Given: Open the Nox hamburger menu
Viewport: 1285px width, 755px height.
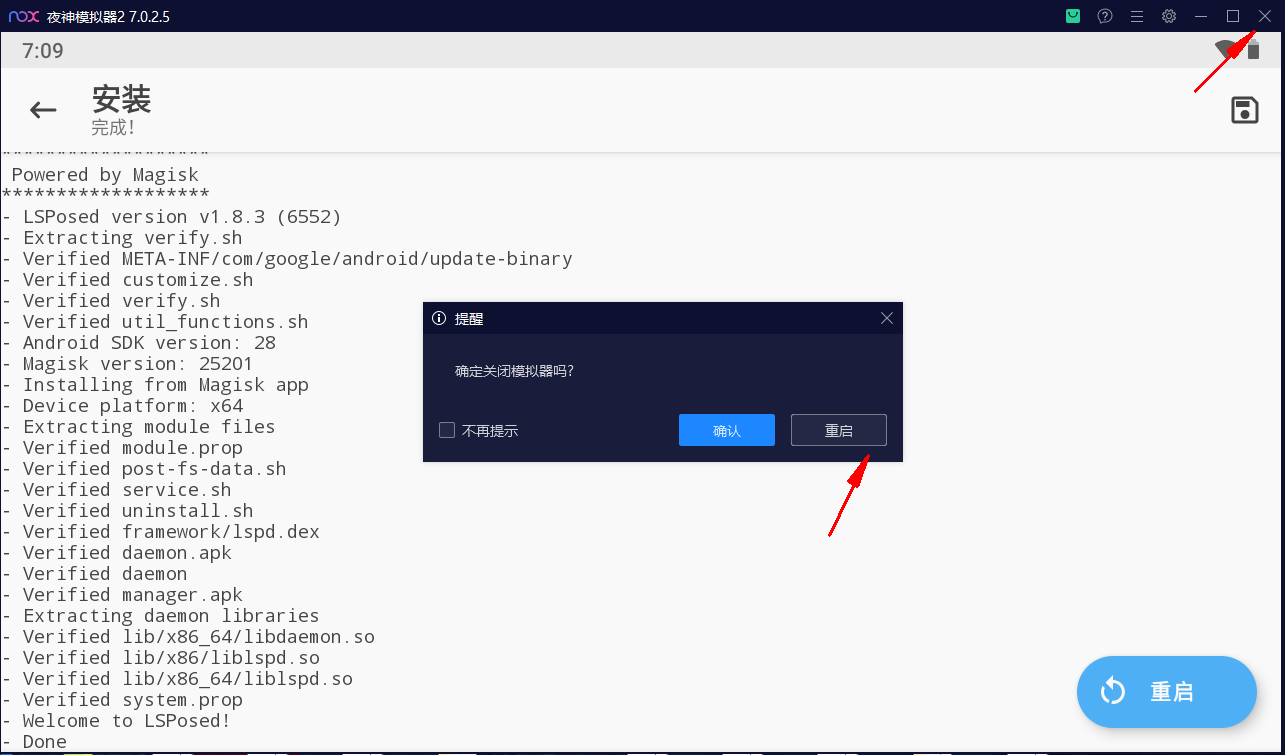Looking at the screenshot, I should click(1137, 16).
